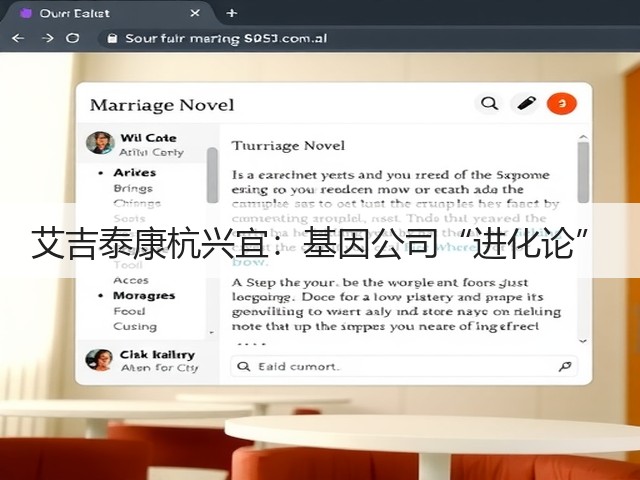
Task: Open Wil Cate avatar thumbnail
Action: (100, 143)
